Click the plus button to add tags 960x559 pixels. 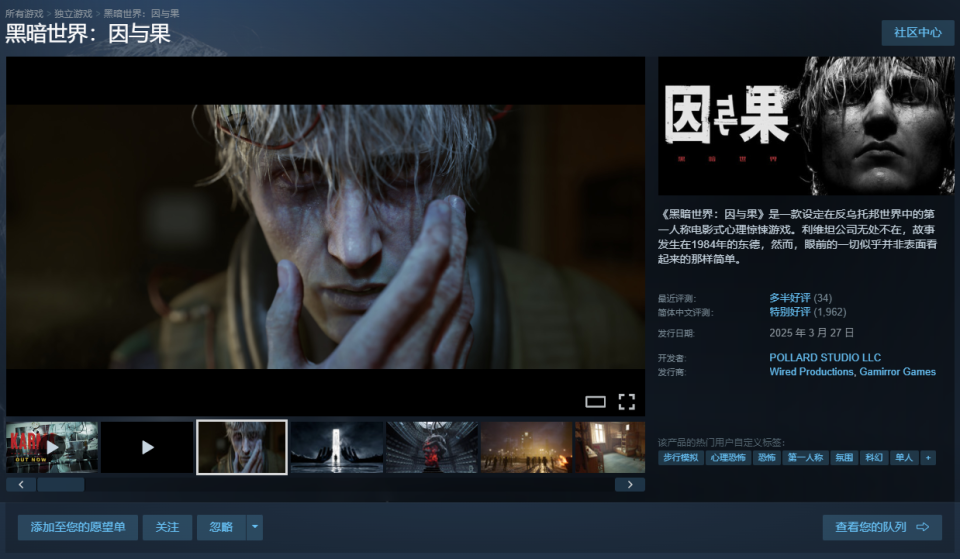click(928, 457)
